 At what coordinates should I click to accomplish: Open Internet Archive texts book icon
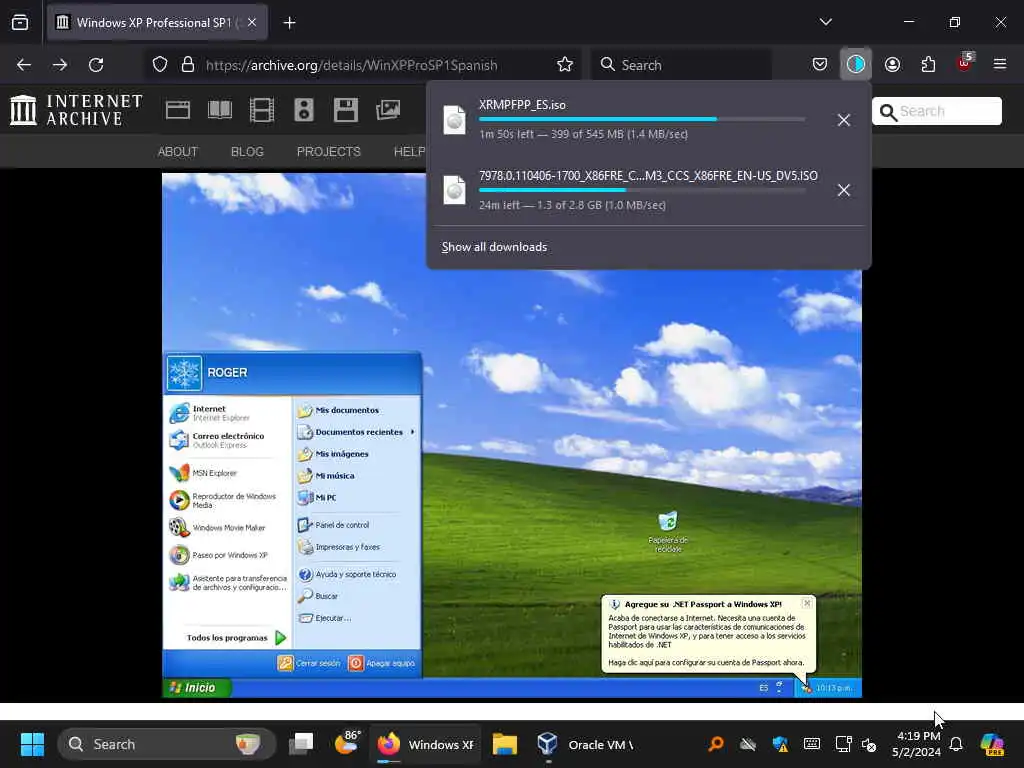click(x=220, y=110)
